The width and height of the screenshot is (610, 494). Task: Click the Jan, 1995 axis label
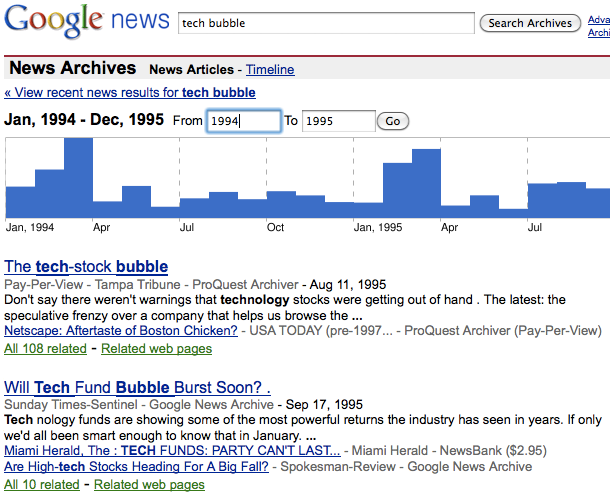[x=378, y=227]
